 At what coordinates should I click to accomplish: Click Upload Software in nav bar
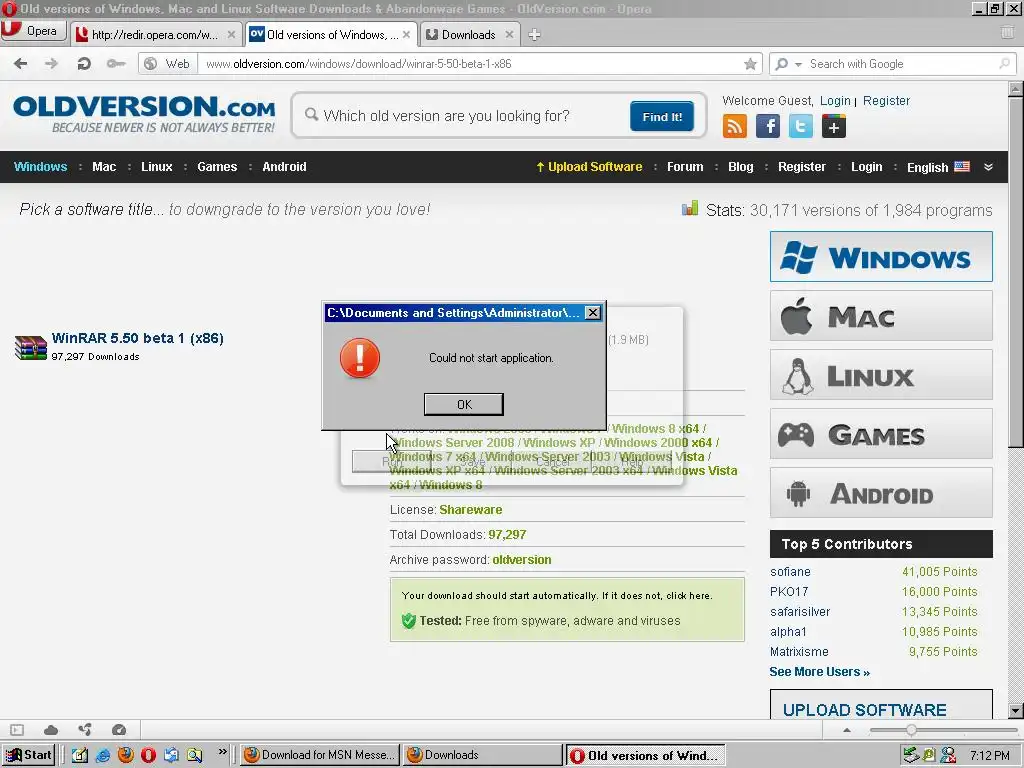(x=589, y=167)
